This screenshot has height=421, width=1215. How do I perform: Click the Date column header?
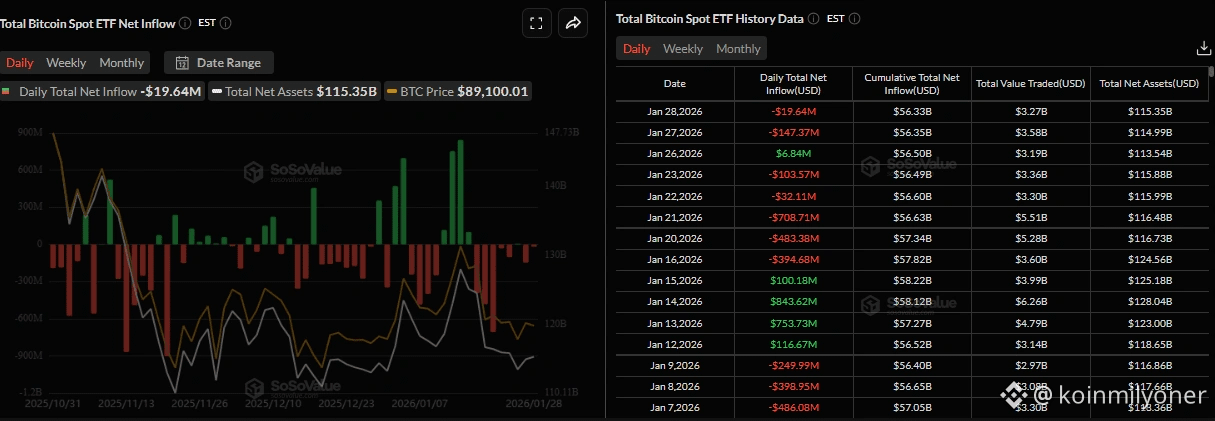click(x=675, y=84)
